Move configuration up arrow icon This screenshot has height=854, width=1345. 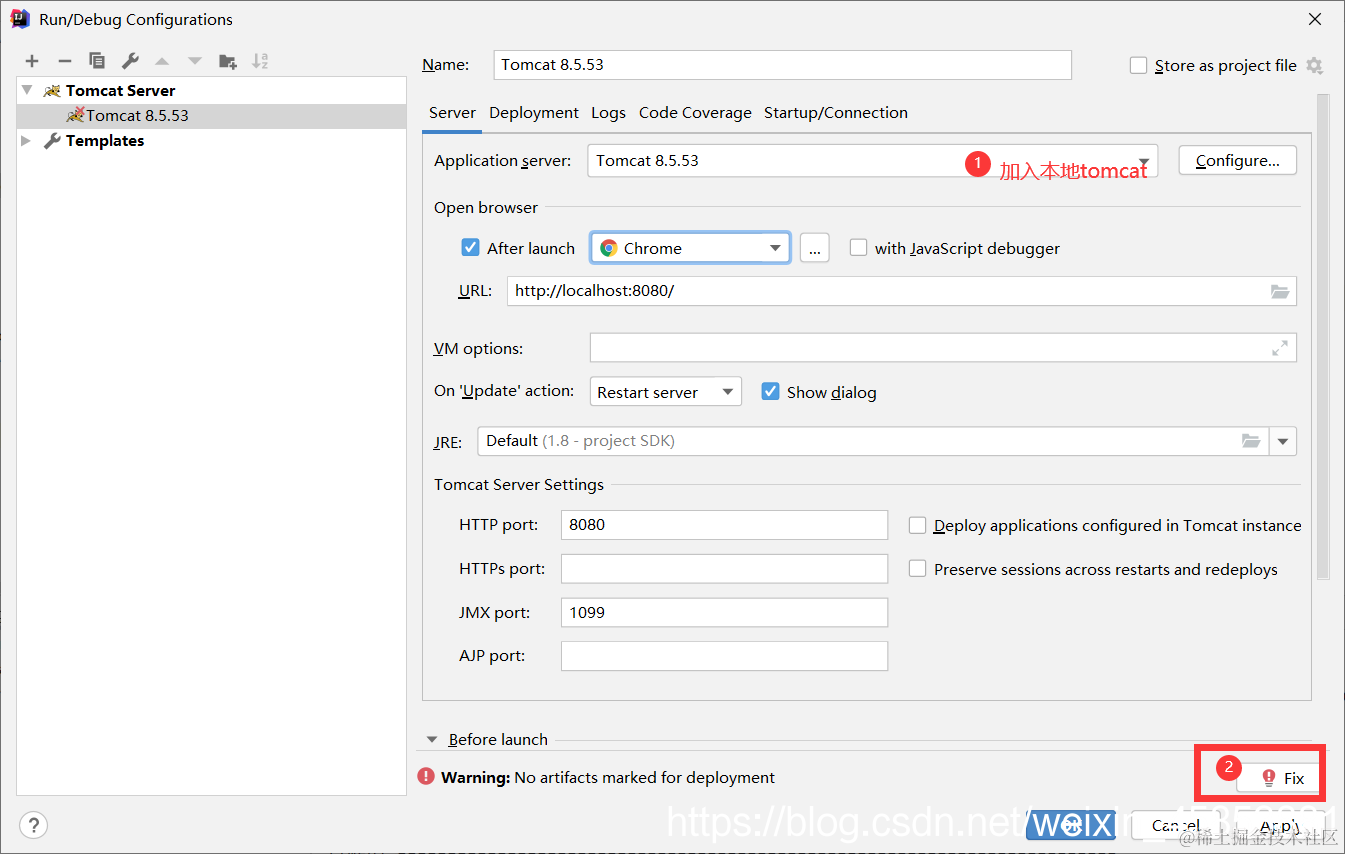(162, 61)
